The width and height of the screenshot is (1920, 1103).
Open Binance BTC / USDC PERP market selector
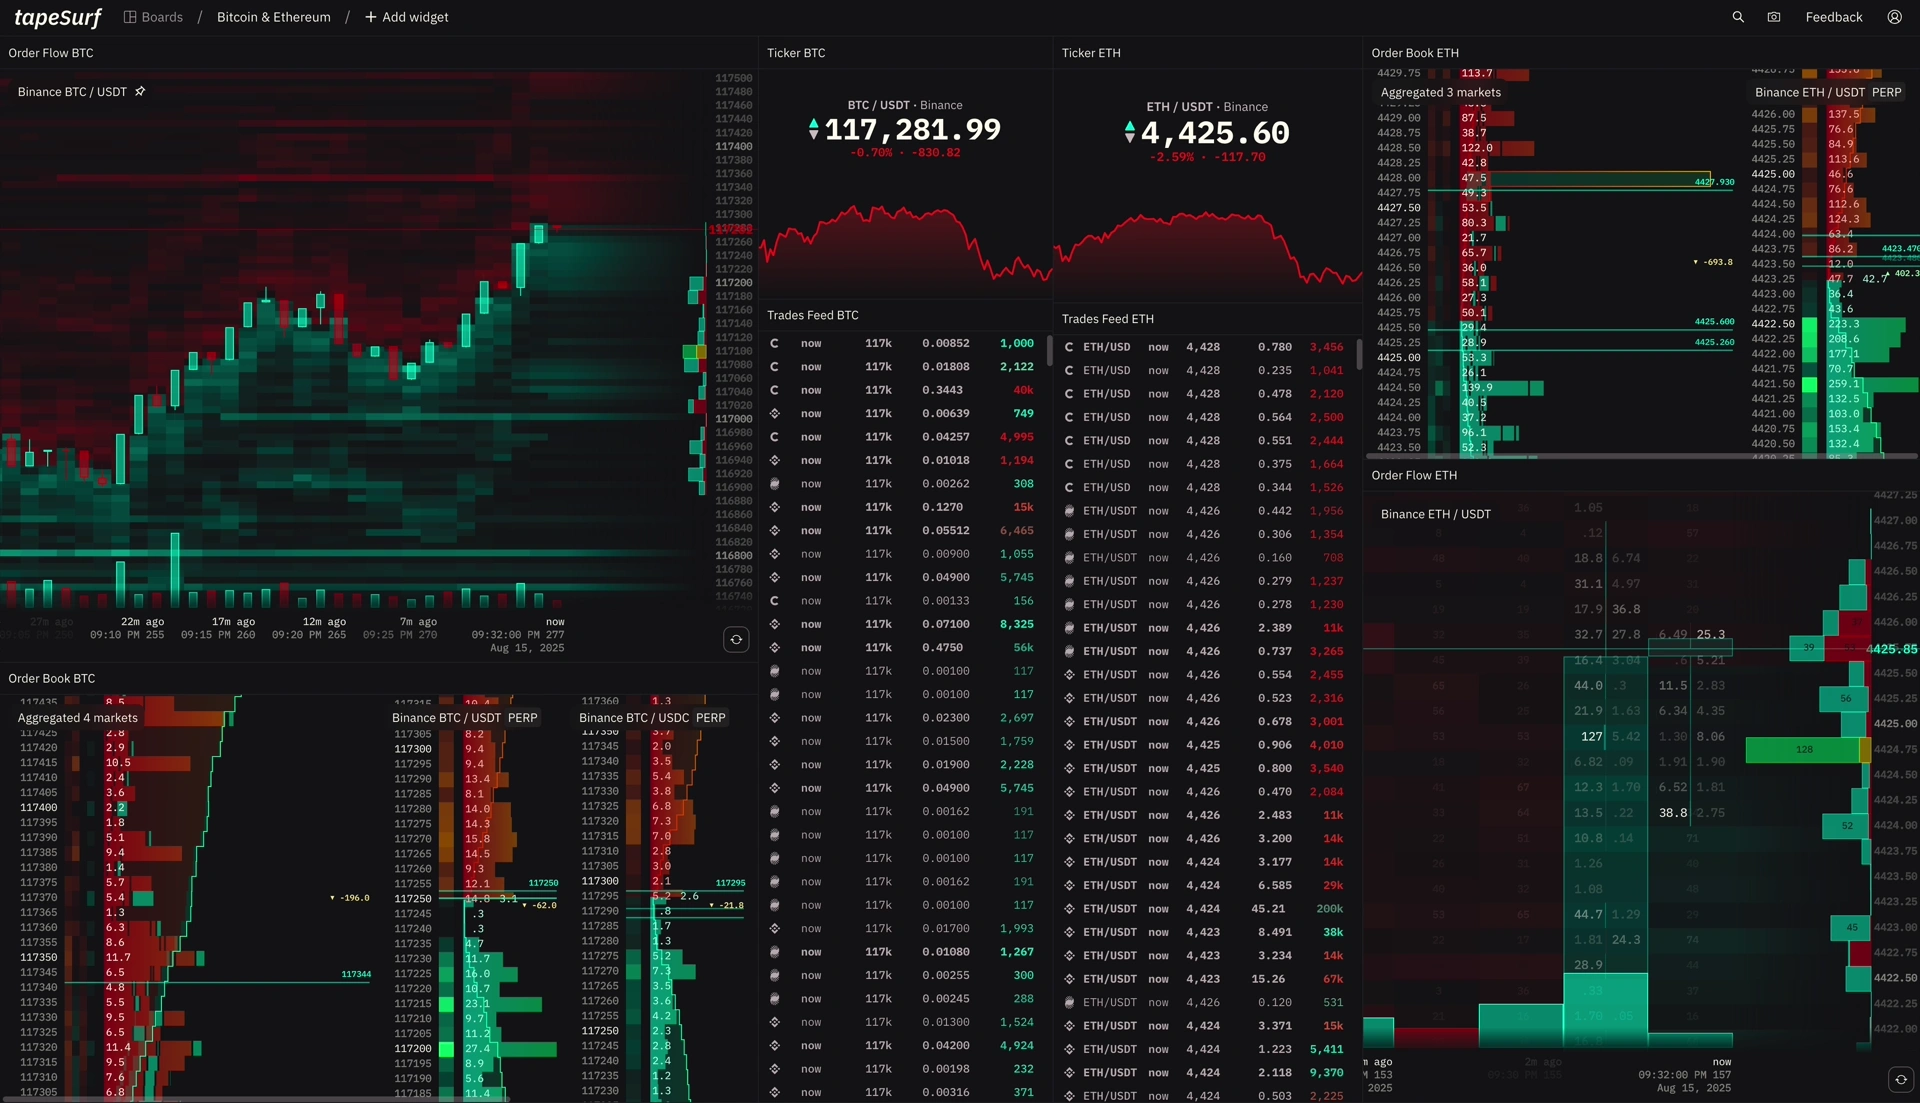pyautogui.click(x=652, y=718)
